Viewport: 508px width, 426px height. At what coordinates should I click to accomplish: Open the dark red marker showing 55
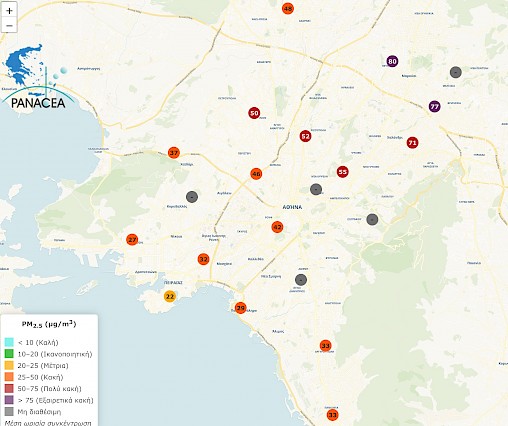[342, 172]
